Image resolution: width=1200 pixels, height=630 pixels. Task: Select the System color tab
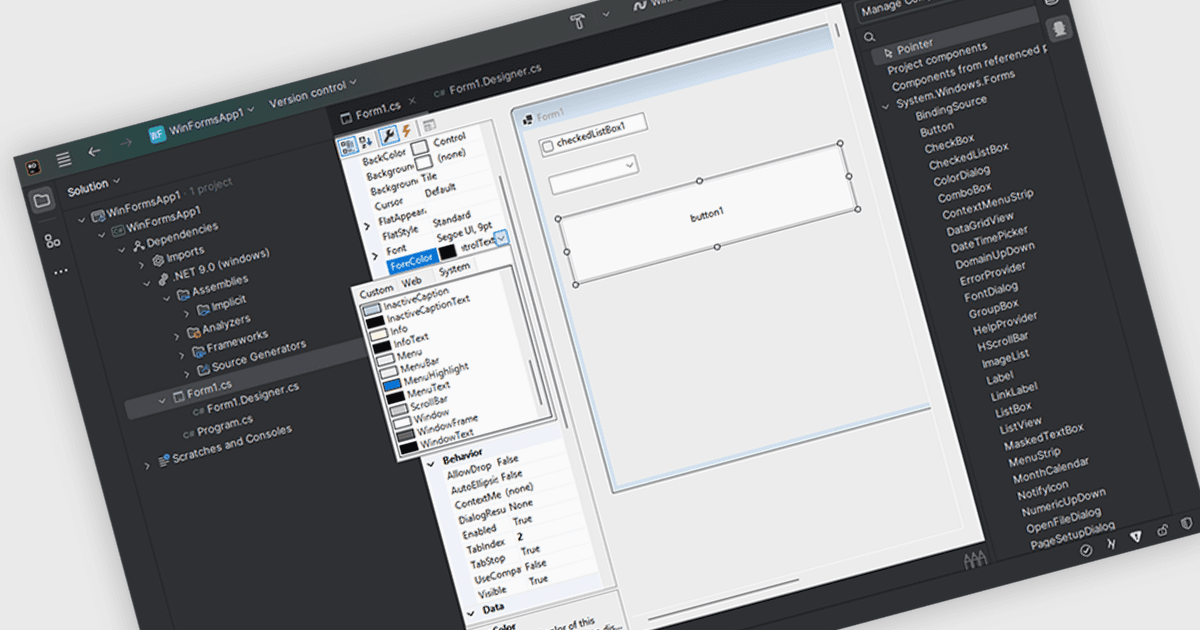click(453, 269)
